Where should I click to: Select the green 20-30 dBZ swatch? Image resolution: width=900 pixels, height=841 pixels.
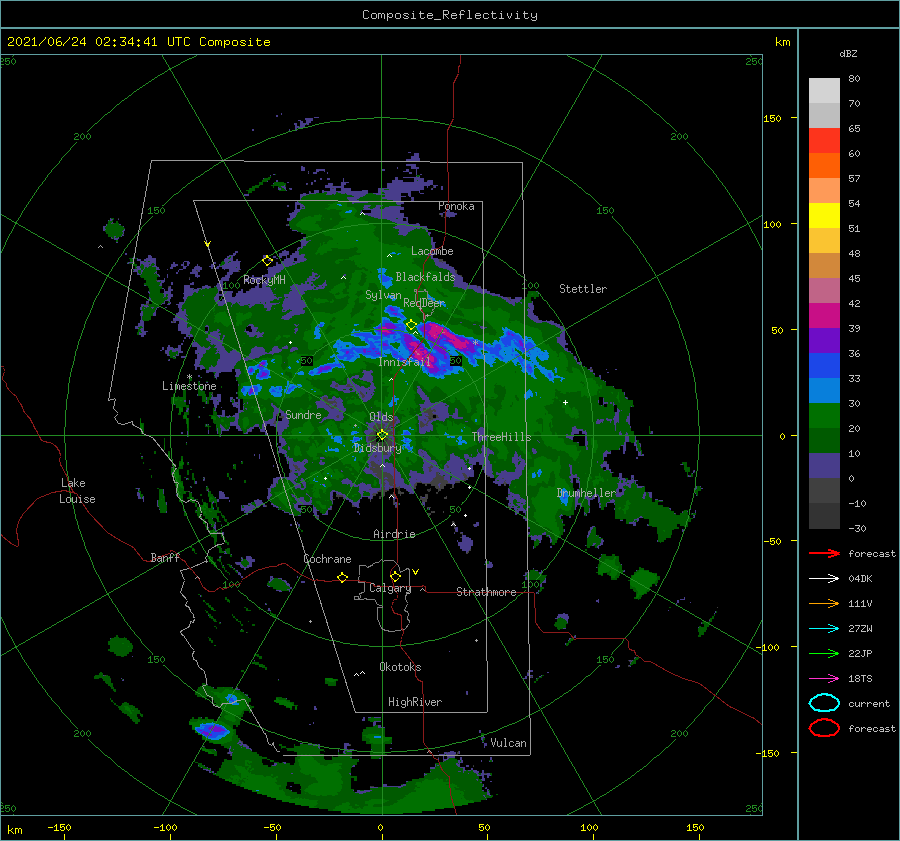pos(824,415)
